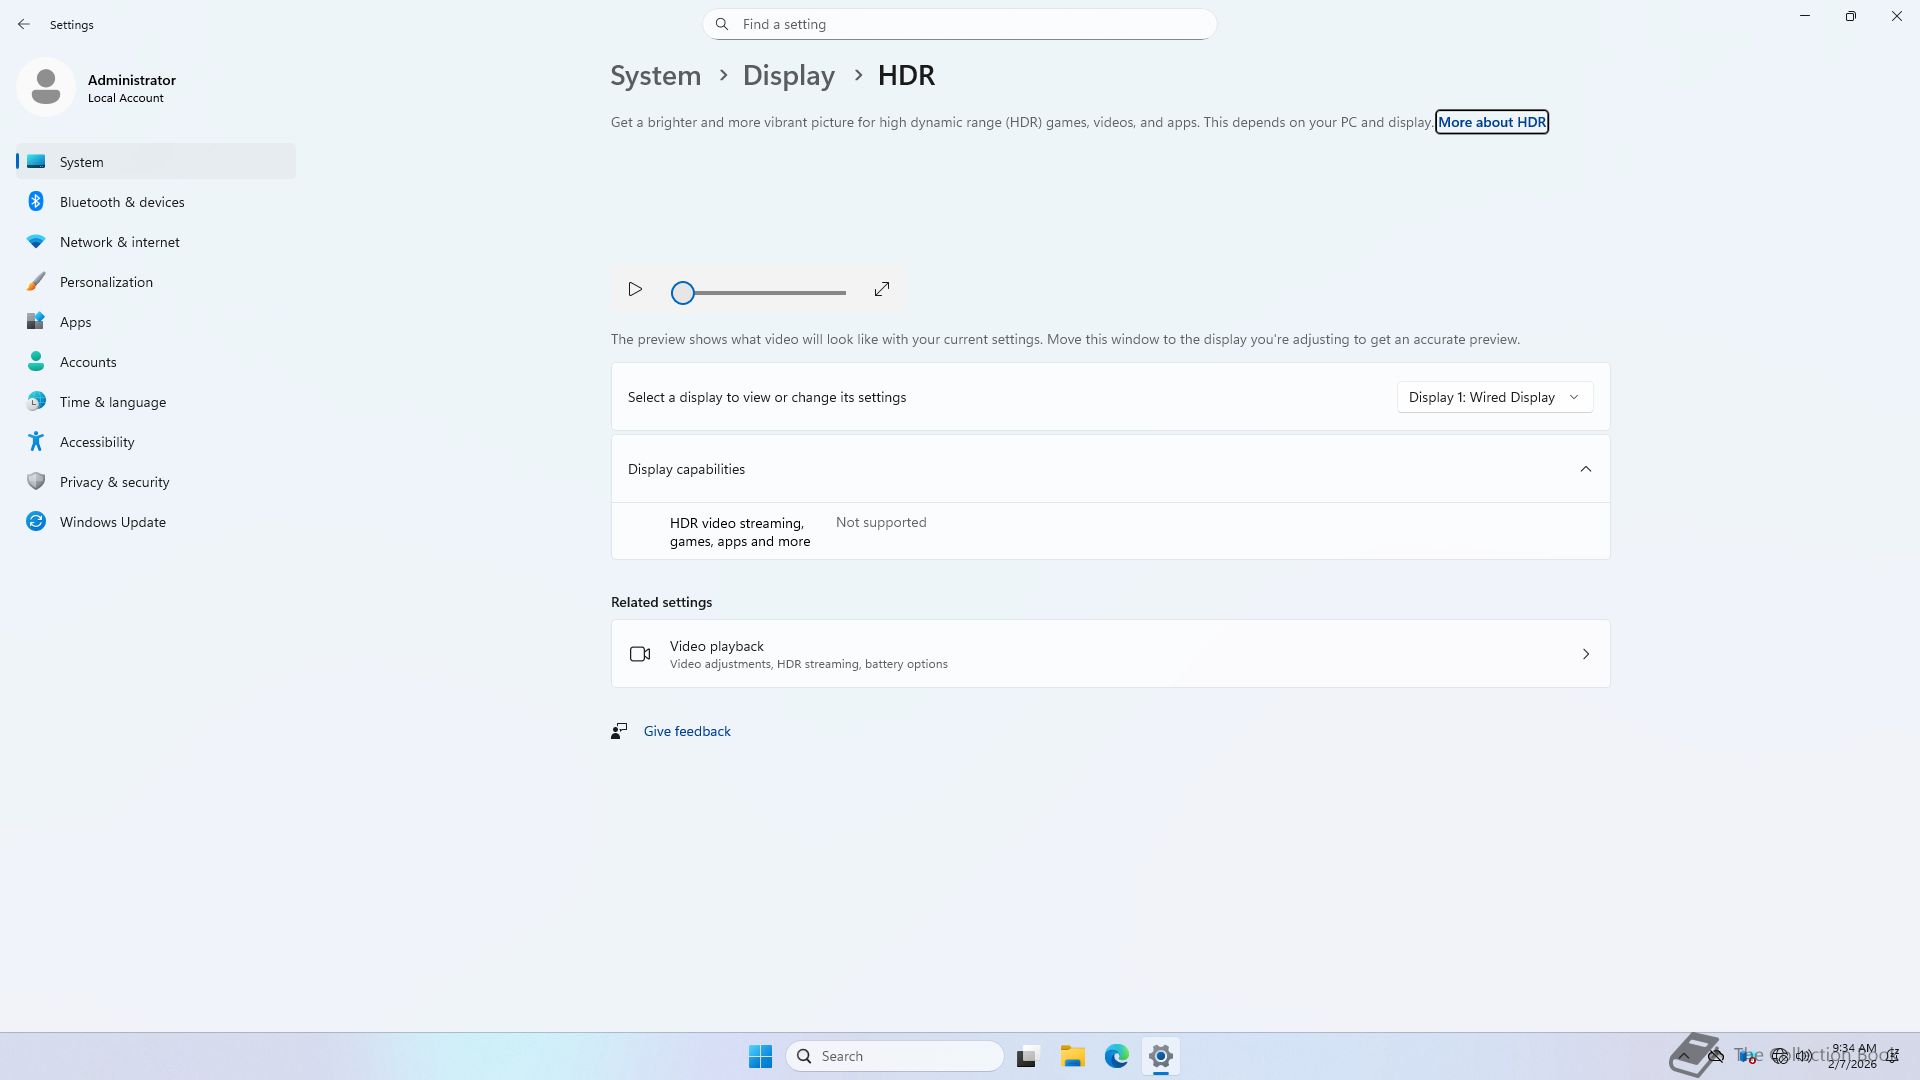Play the HDR preview video

[x=635, y=289]
